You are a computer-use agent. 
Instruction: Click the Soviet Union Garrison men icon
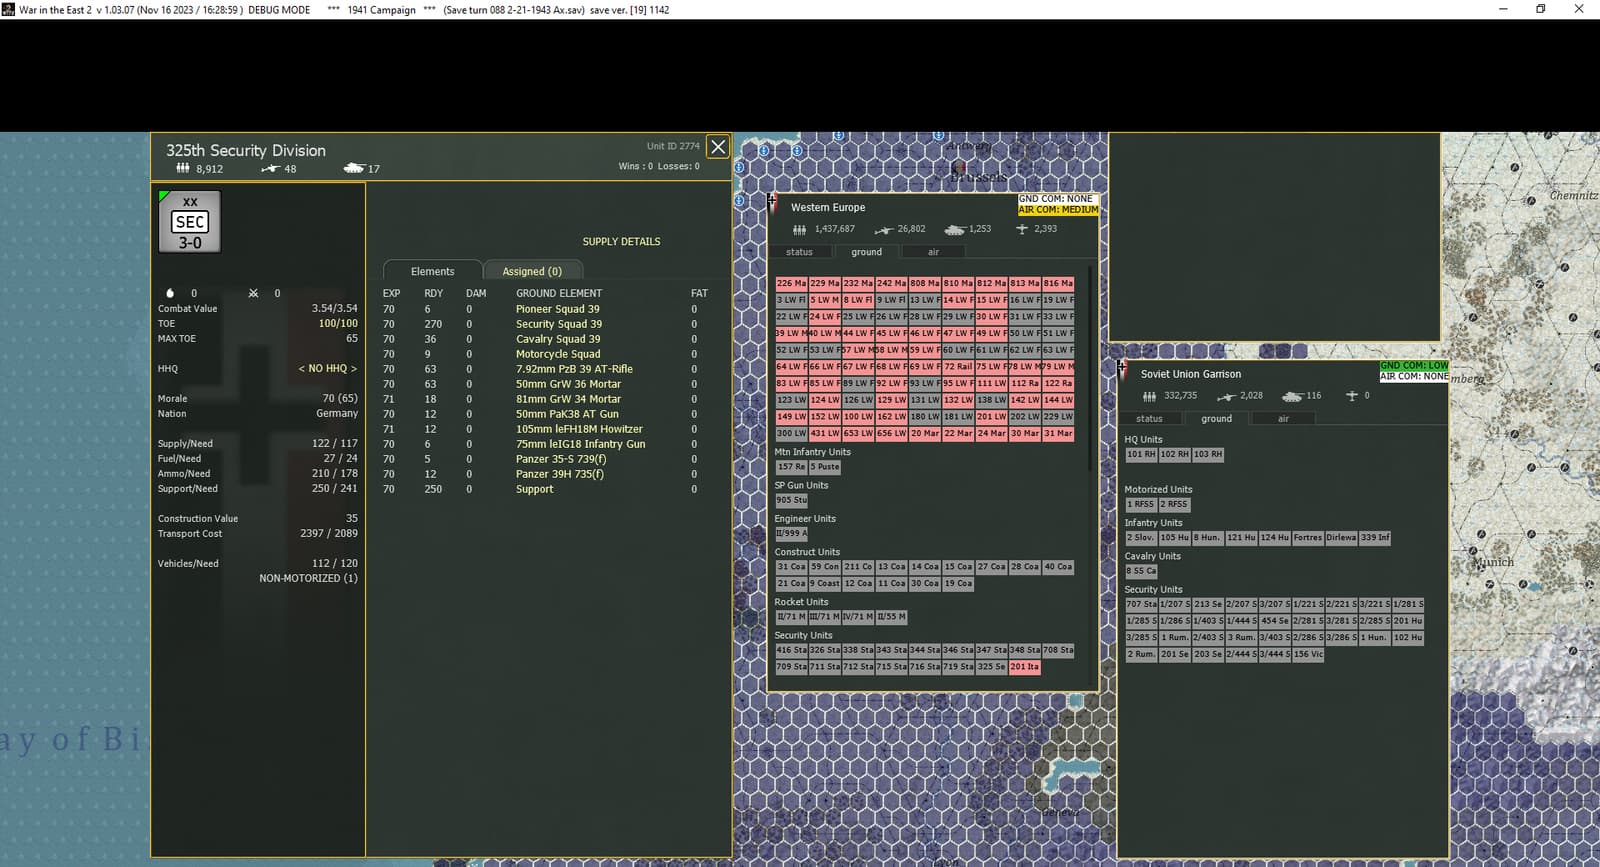(1149, 396)
